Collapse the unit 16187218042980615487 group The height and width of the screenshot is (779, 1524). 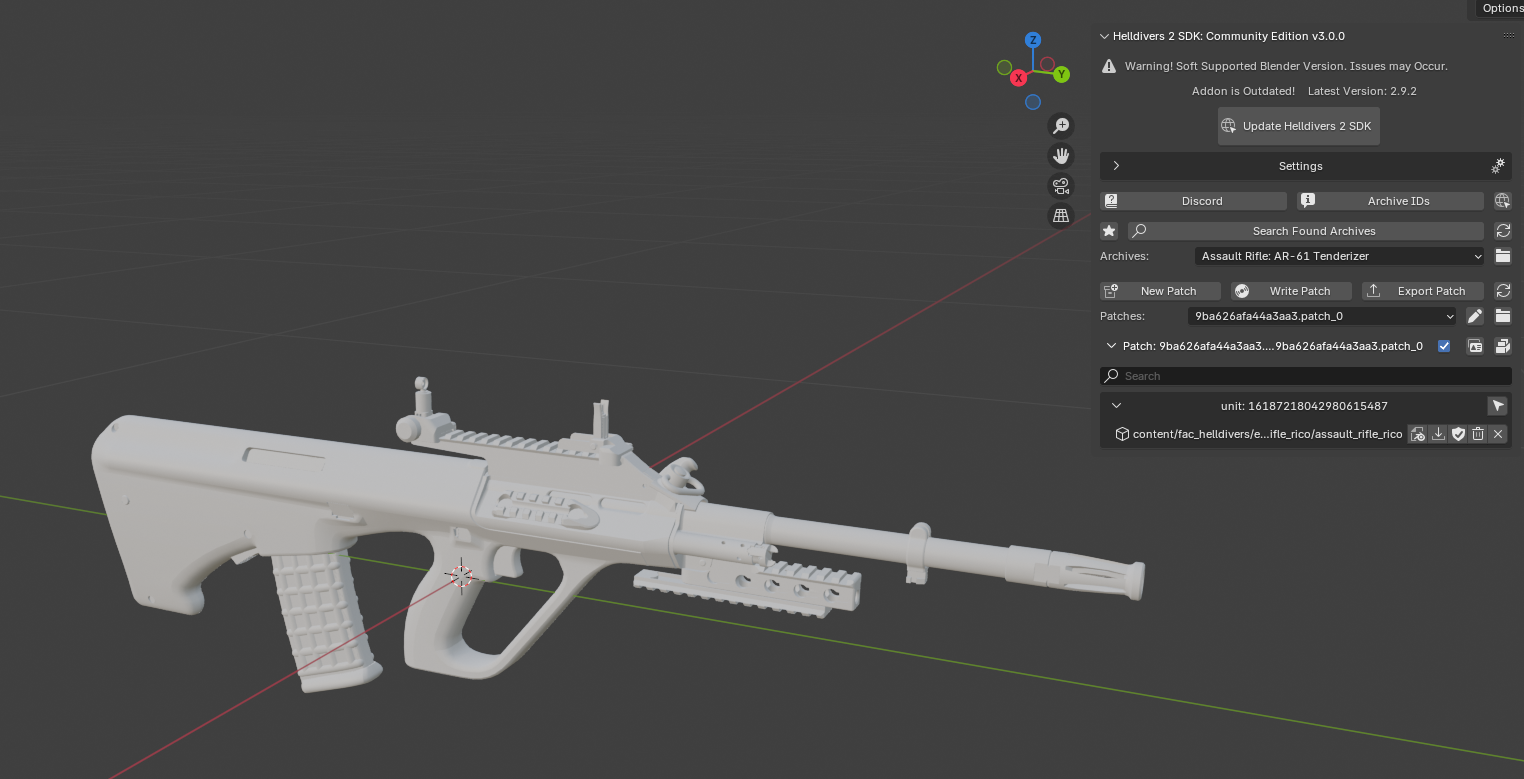click(x=1117, y=406)
